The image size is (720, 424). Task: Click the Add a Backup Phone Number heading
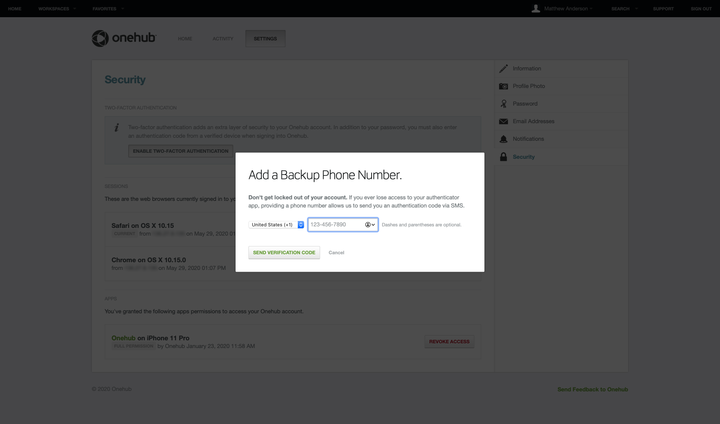(x=325, y=175)
